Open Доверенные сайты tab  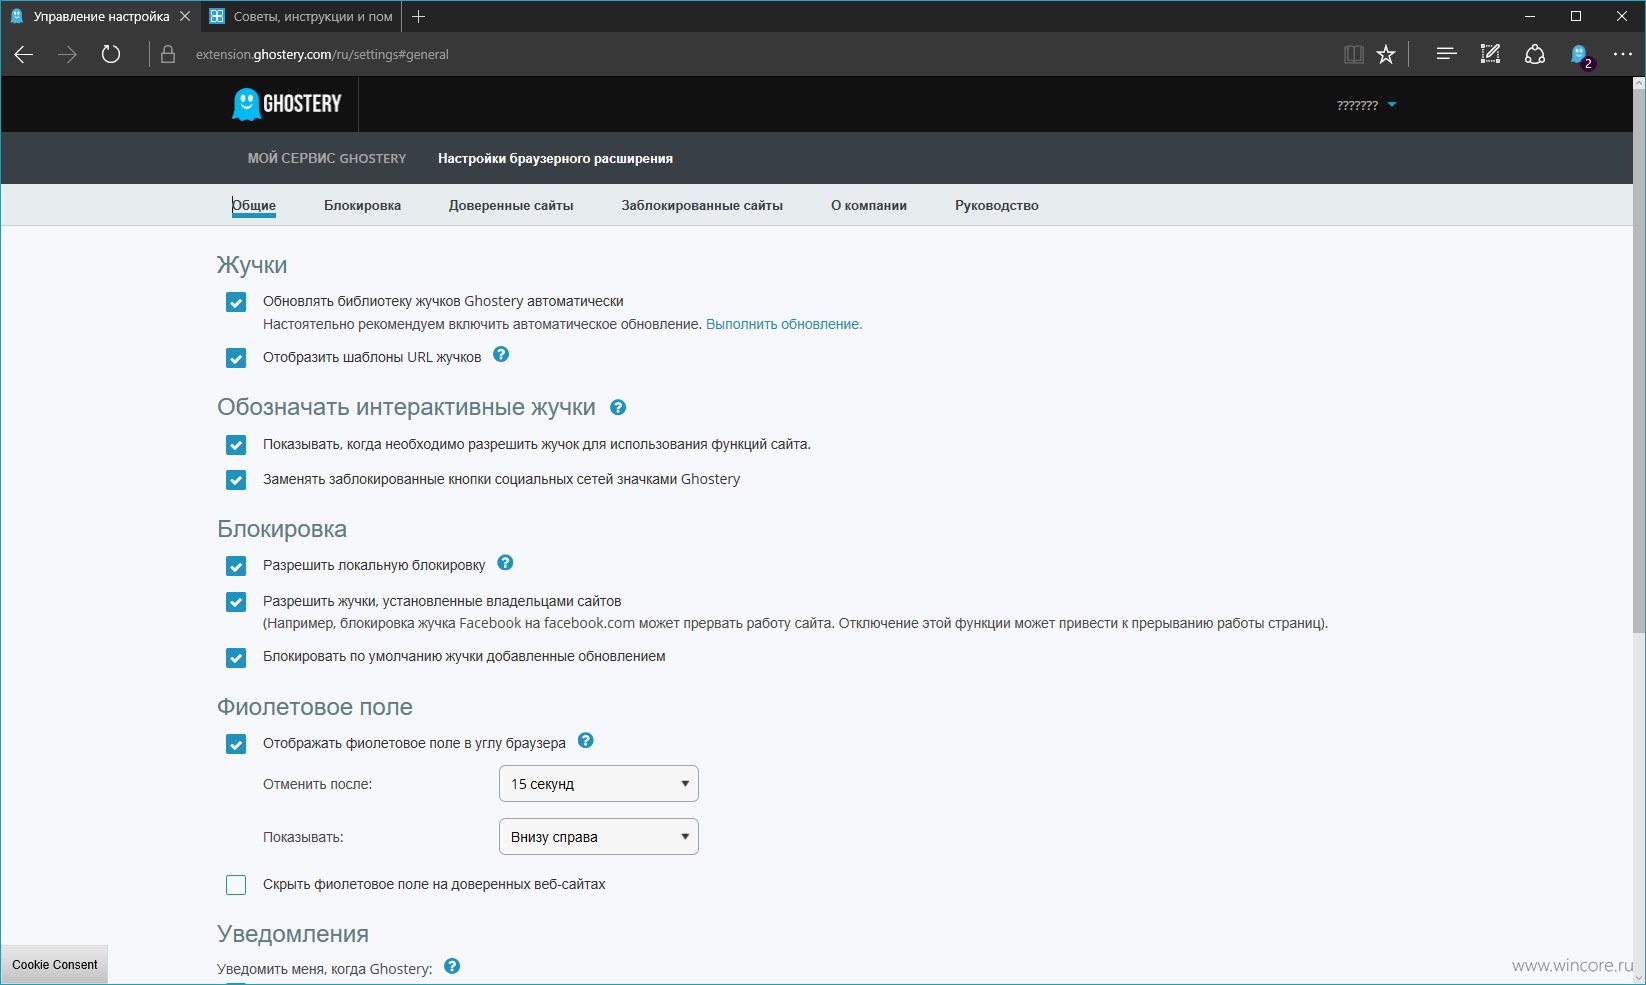point(511,205)
